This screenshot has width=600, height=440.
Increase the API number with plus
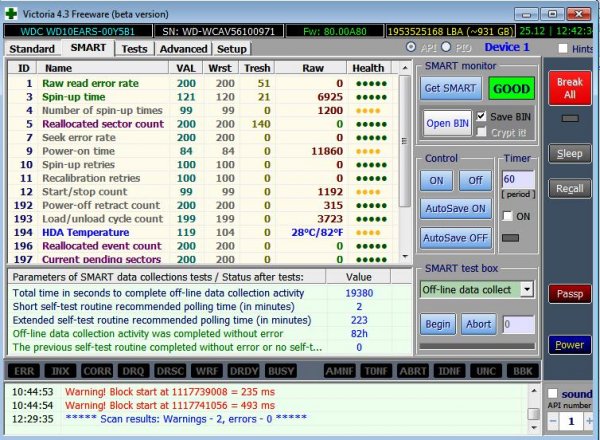[589, 421]
